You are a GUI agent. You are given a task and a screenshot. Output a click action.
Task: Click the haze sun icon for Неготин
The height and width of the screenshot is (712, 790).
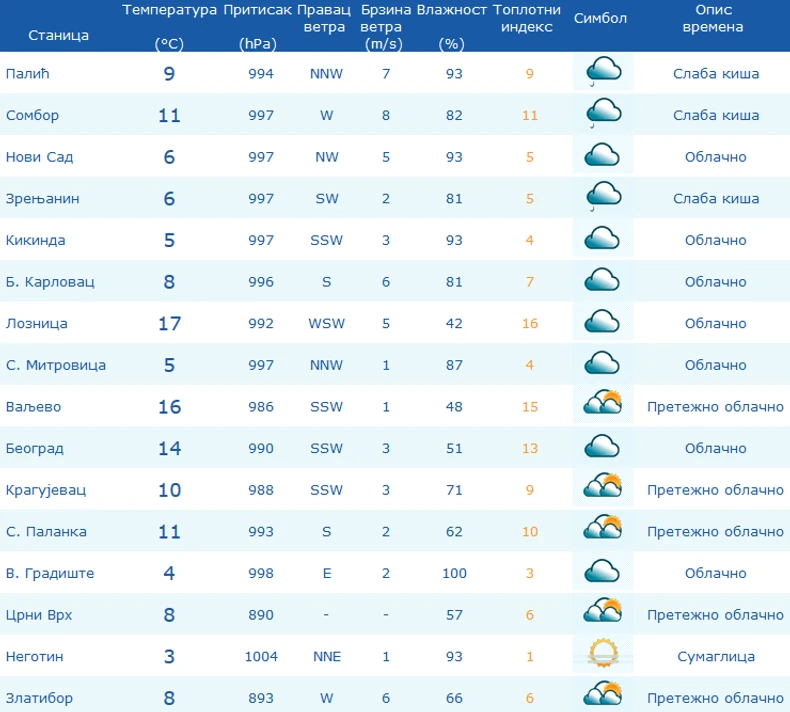click(603, 655)
